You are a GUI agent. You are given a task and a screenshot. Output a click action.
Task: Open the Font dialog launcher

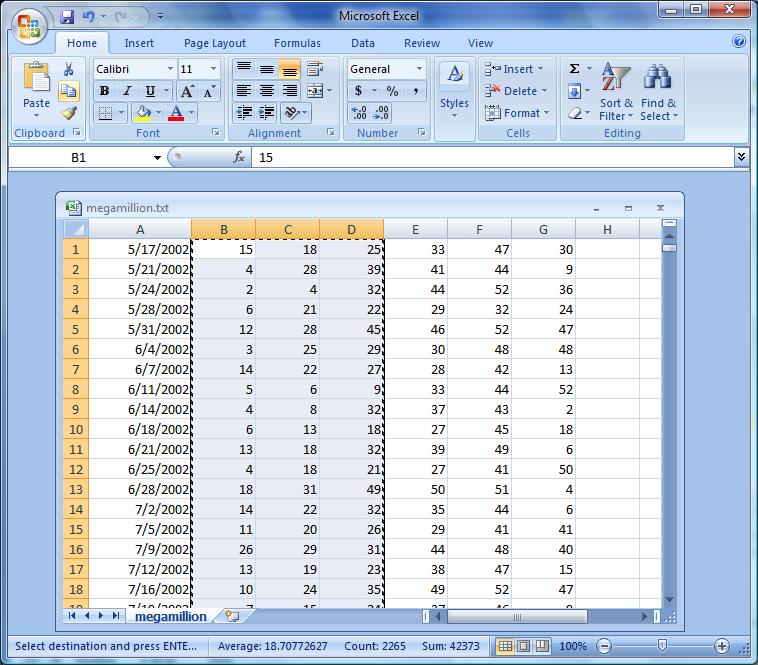(216, 132)
